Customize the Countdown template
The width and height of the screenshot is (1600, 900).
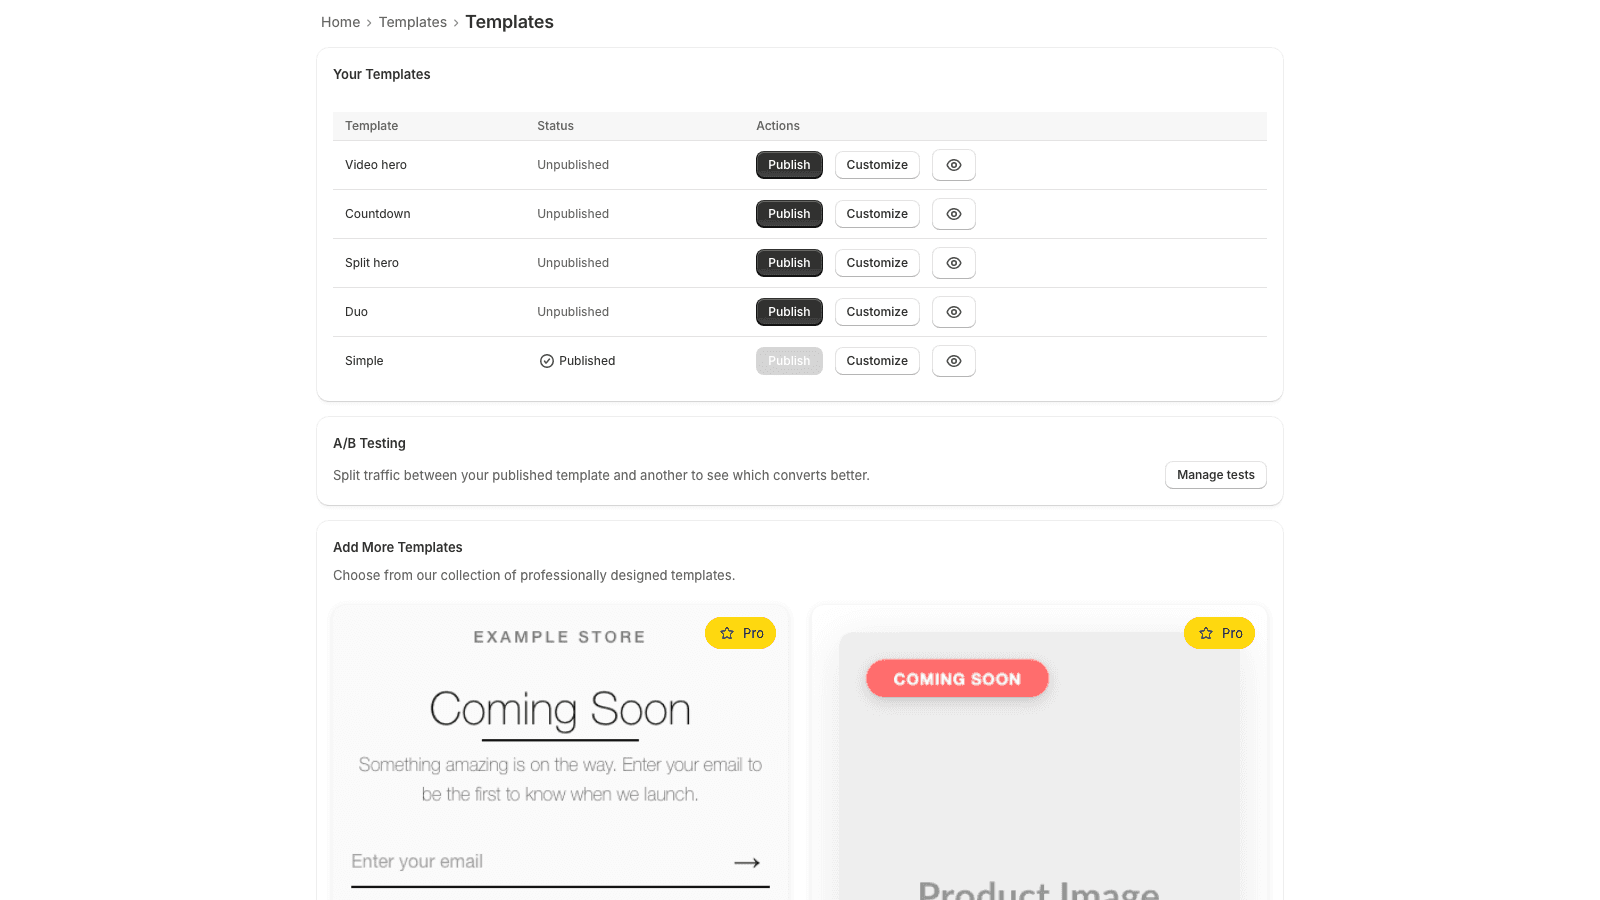click(877, 214)
